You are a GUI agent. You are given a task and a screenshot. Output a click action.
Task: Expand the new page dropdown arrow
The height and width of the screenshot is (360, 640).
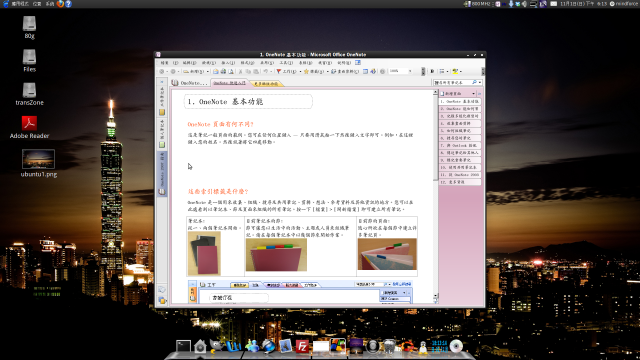tap(473, 93)
